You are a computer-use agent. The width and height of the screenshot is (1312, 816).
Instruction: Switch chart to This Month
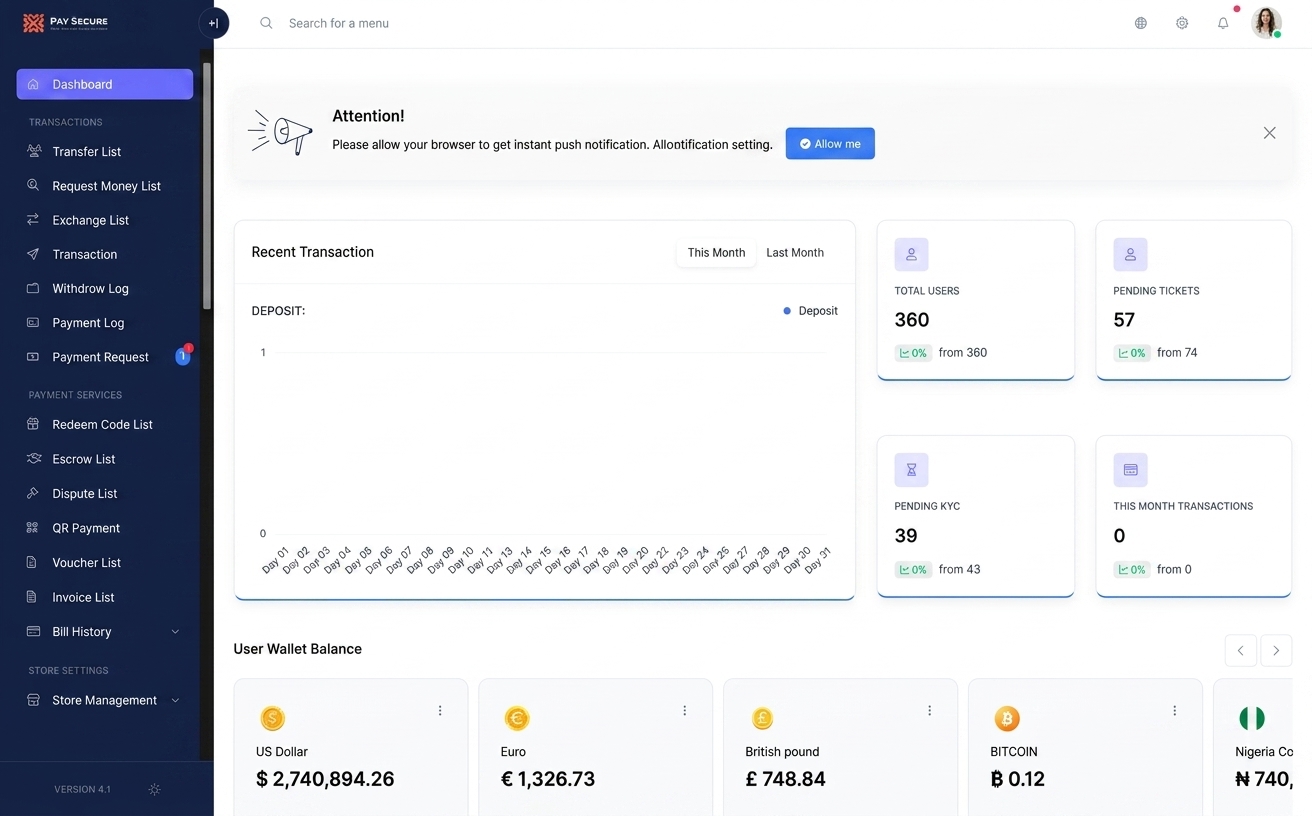tap(716, 252)
